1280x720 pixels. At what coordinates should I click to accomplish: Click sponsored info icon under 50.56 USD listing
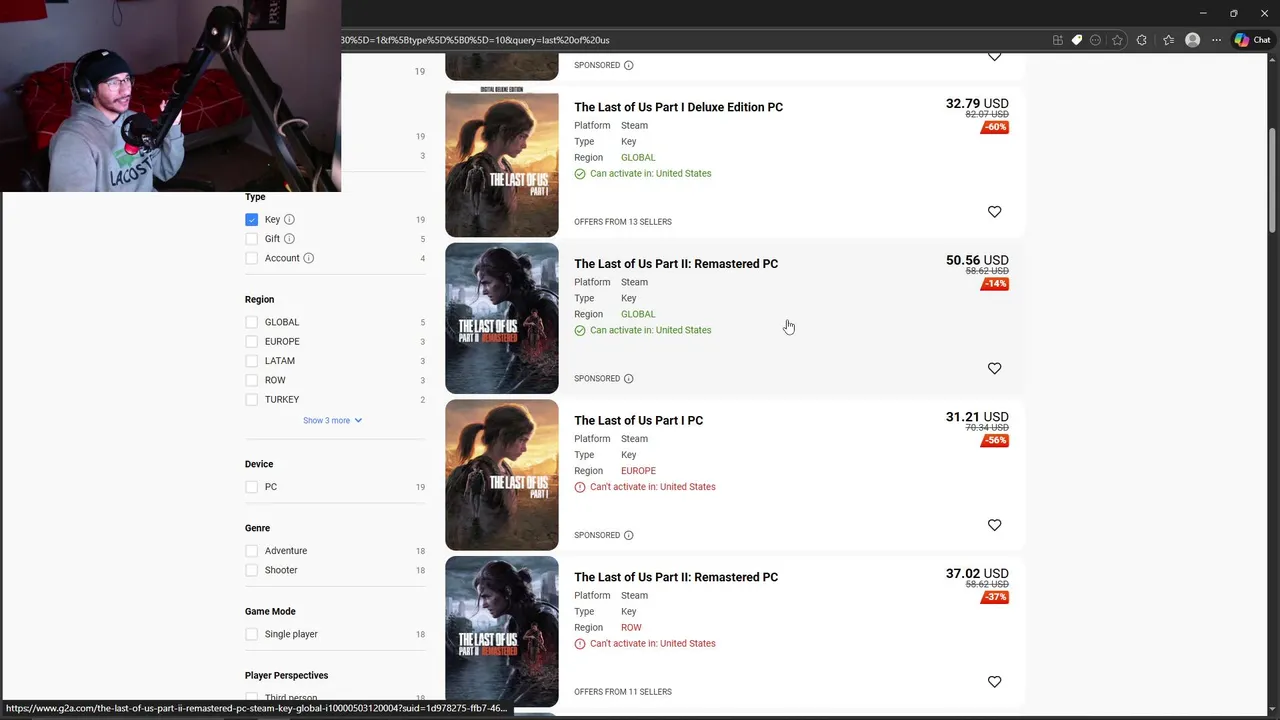click(628, 378)
